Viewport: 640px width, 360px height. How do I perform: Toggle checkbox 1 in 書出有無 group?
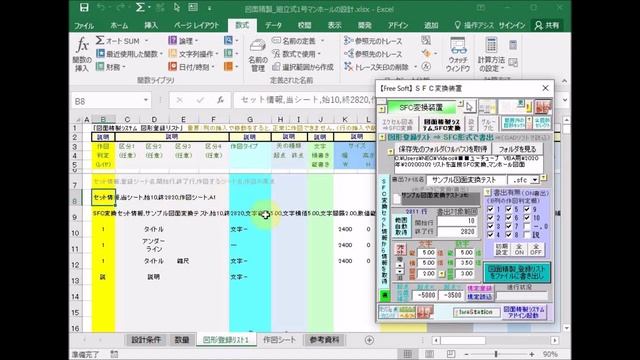coord(490,209)
